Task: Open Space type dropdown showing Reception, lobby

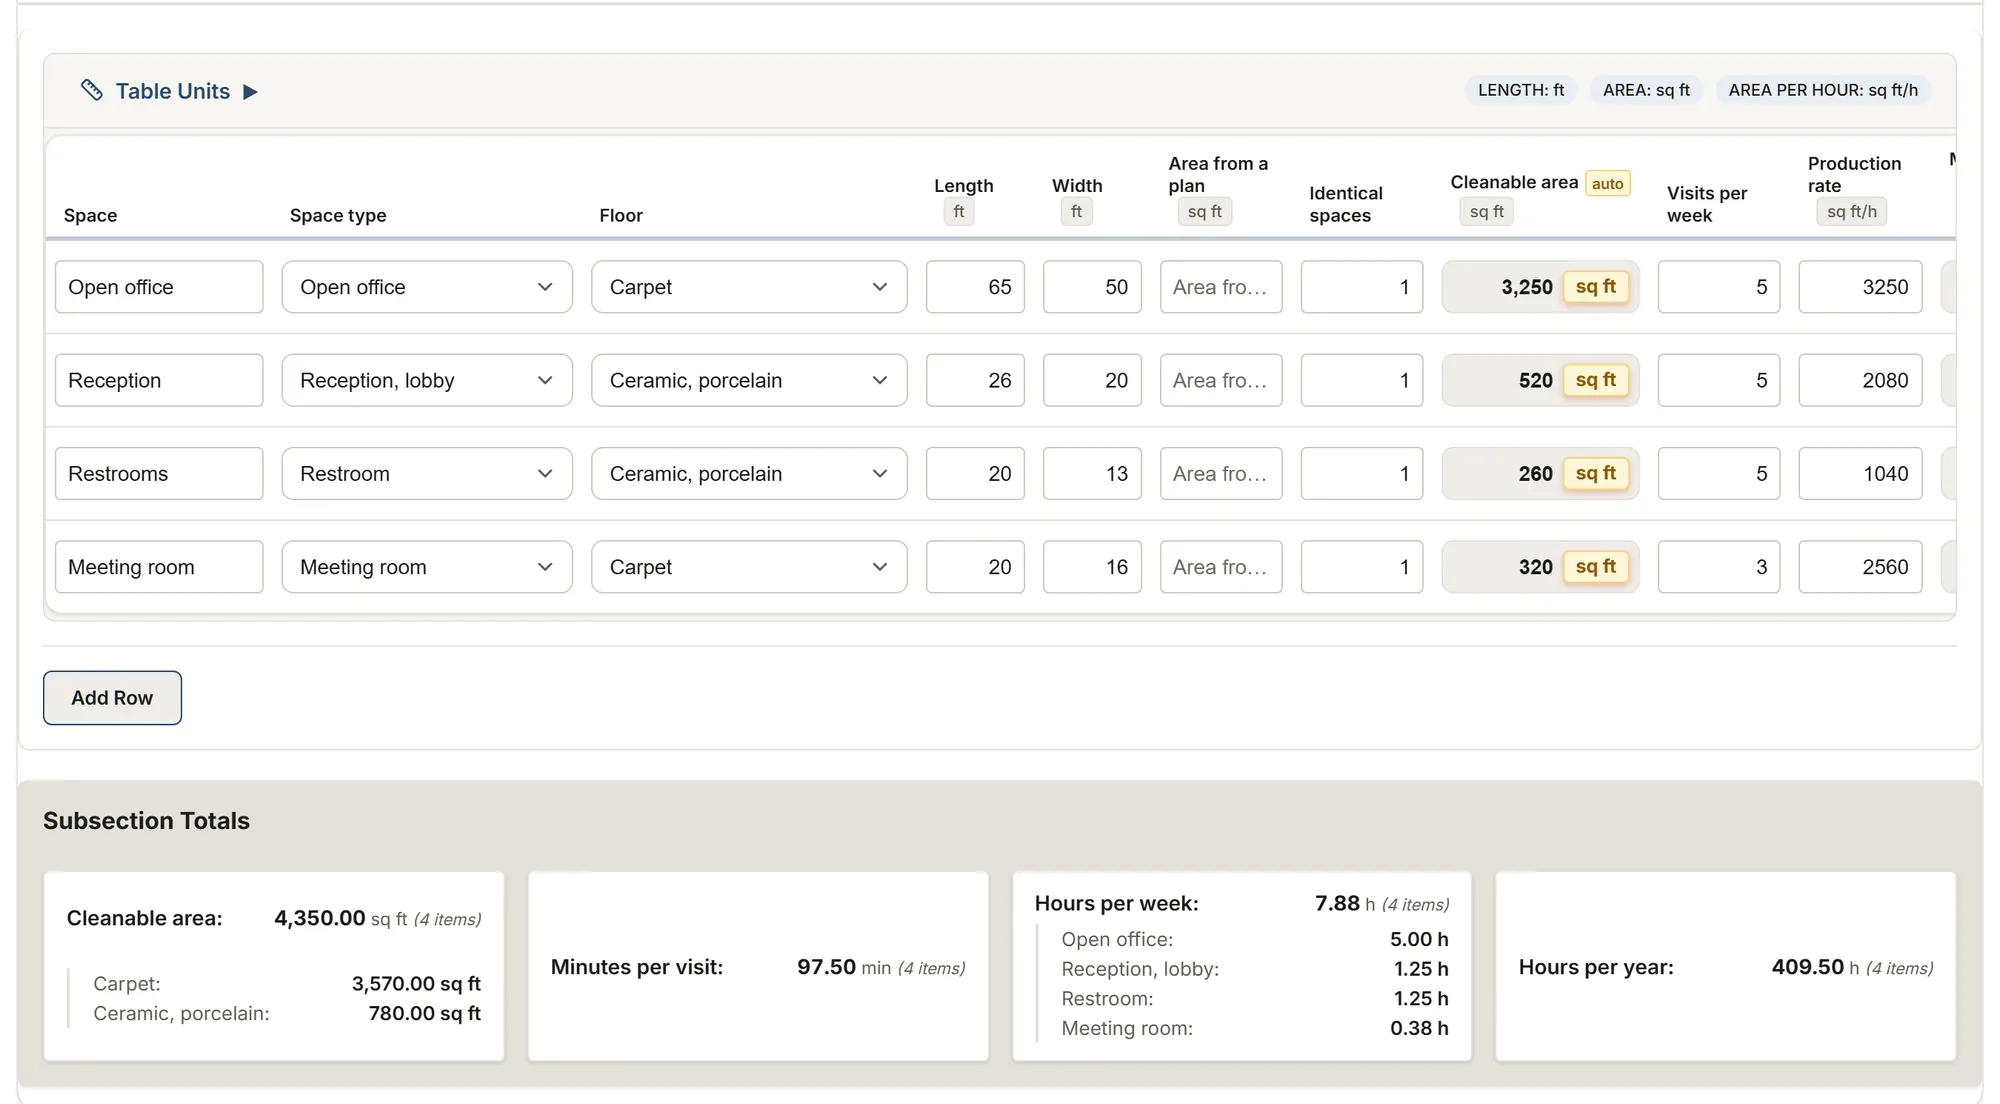Action: coord(427,380)
